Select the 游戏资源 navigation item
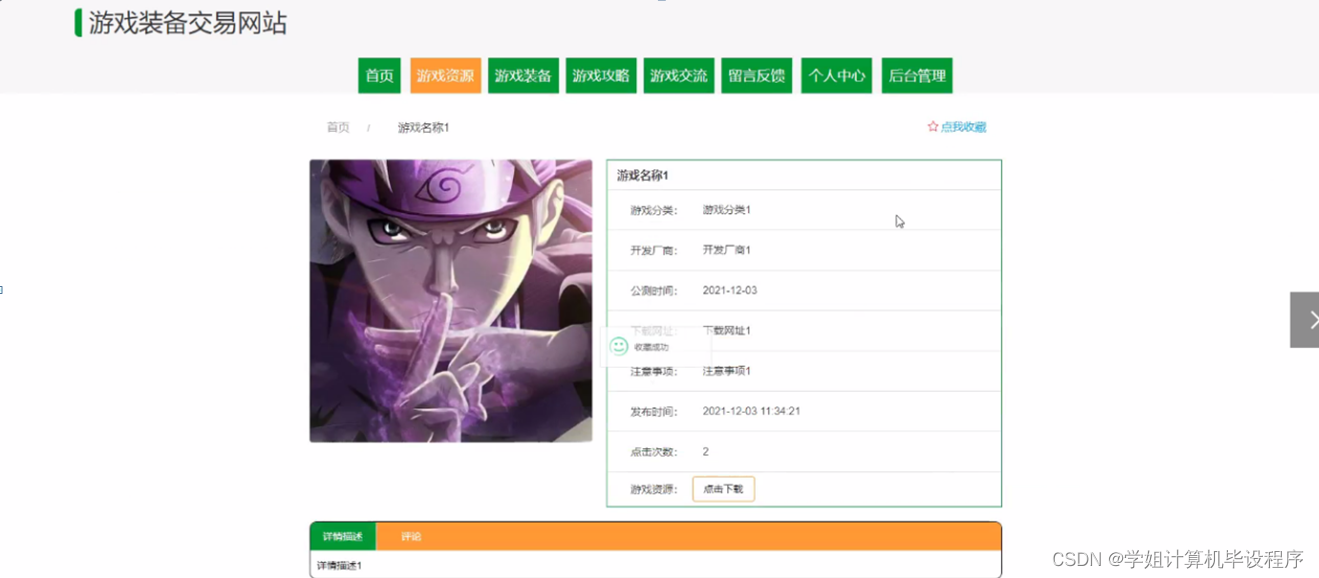The image size is (1319, 578). click(x=445, y=76)
